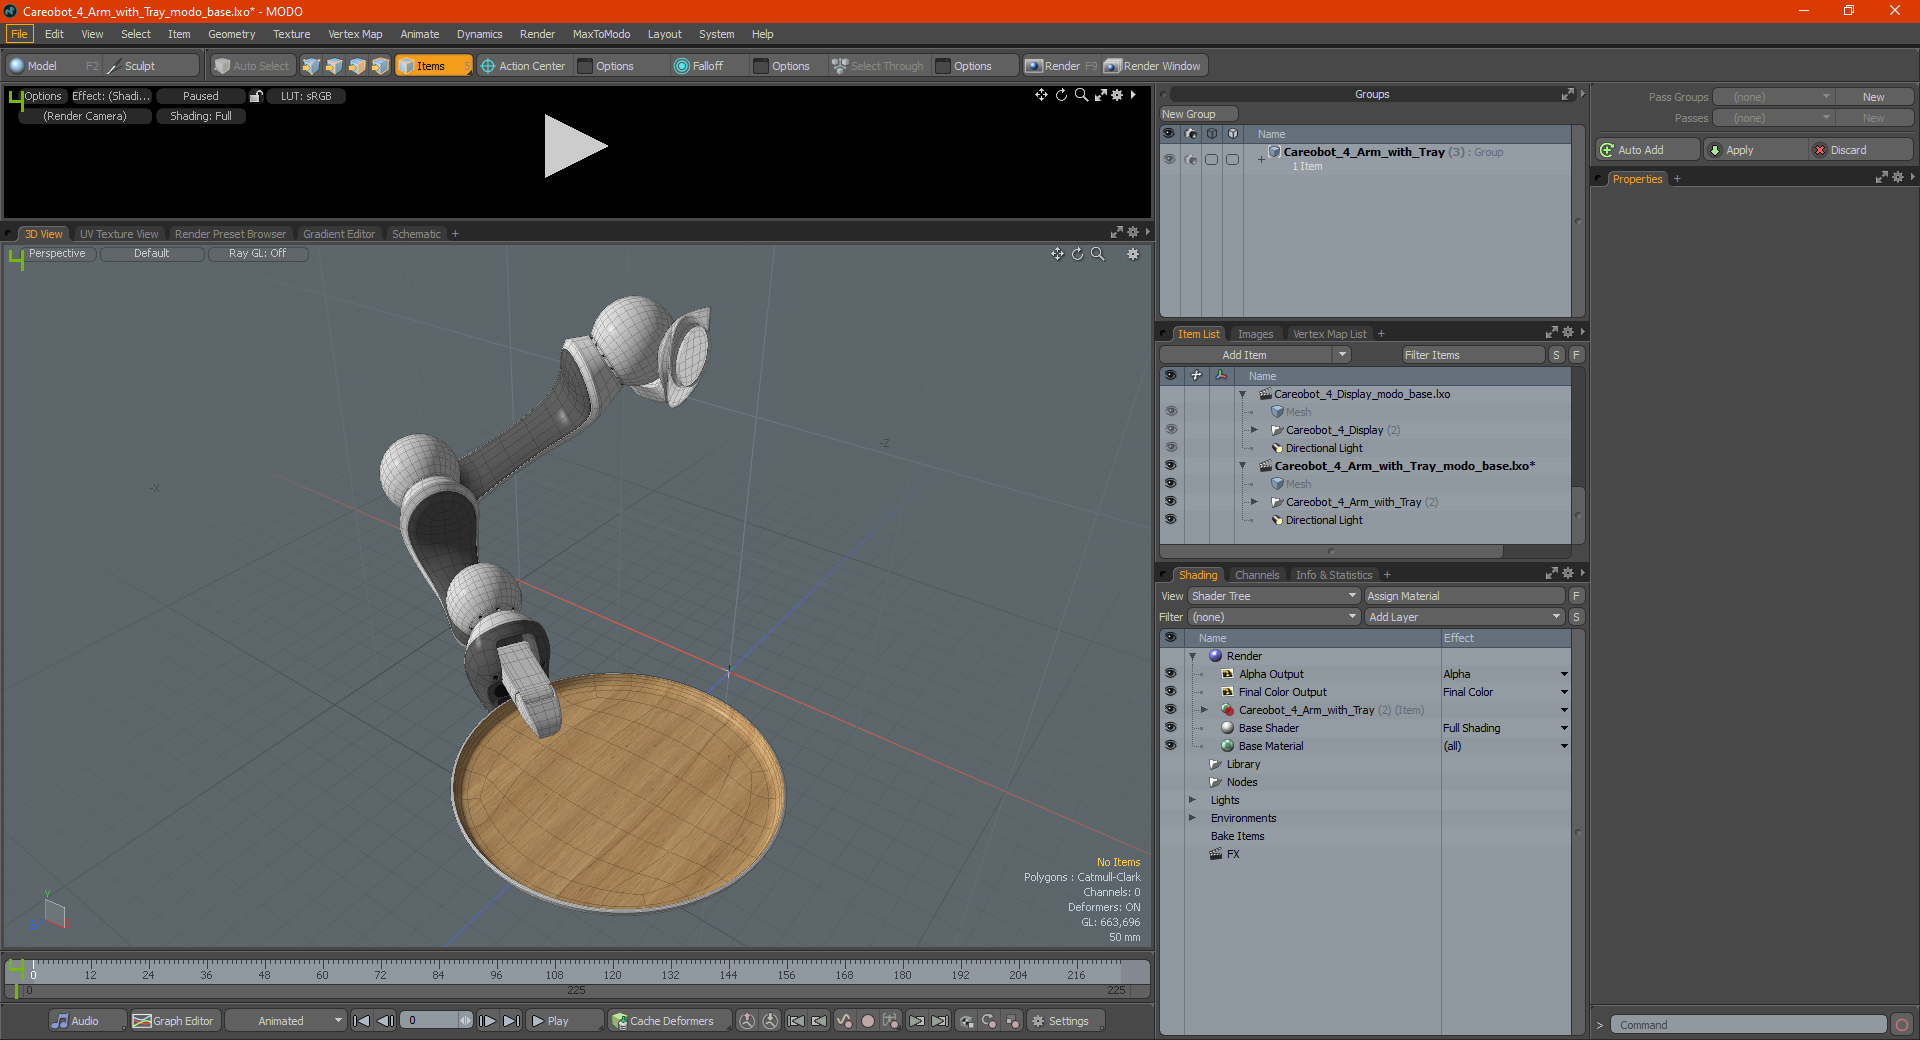Select the Vertices selection mode icon
Image resolution: width=1920 pixels, height=1040 pixels.
coord(311,66)
